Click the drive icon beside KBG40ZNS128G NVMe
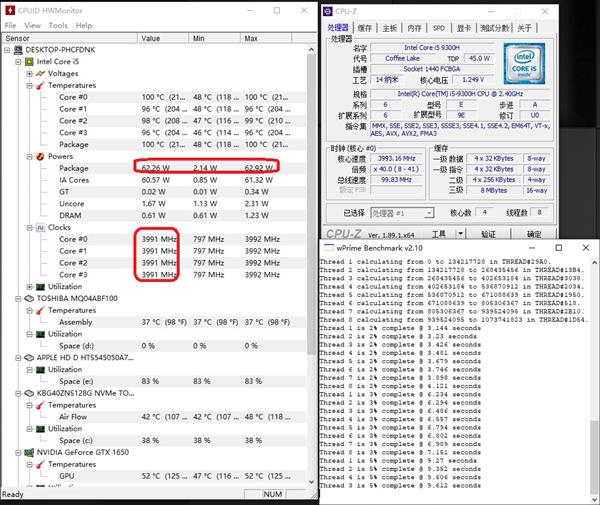Image resolution: width=600 pixels, height=505 pixels. 29,393
